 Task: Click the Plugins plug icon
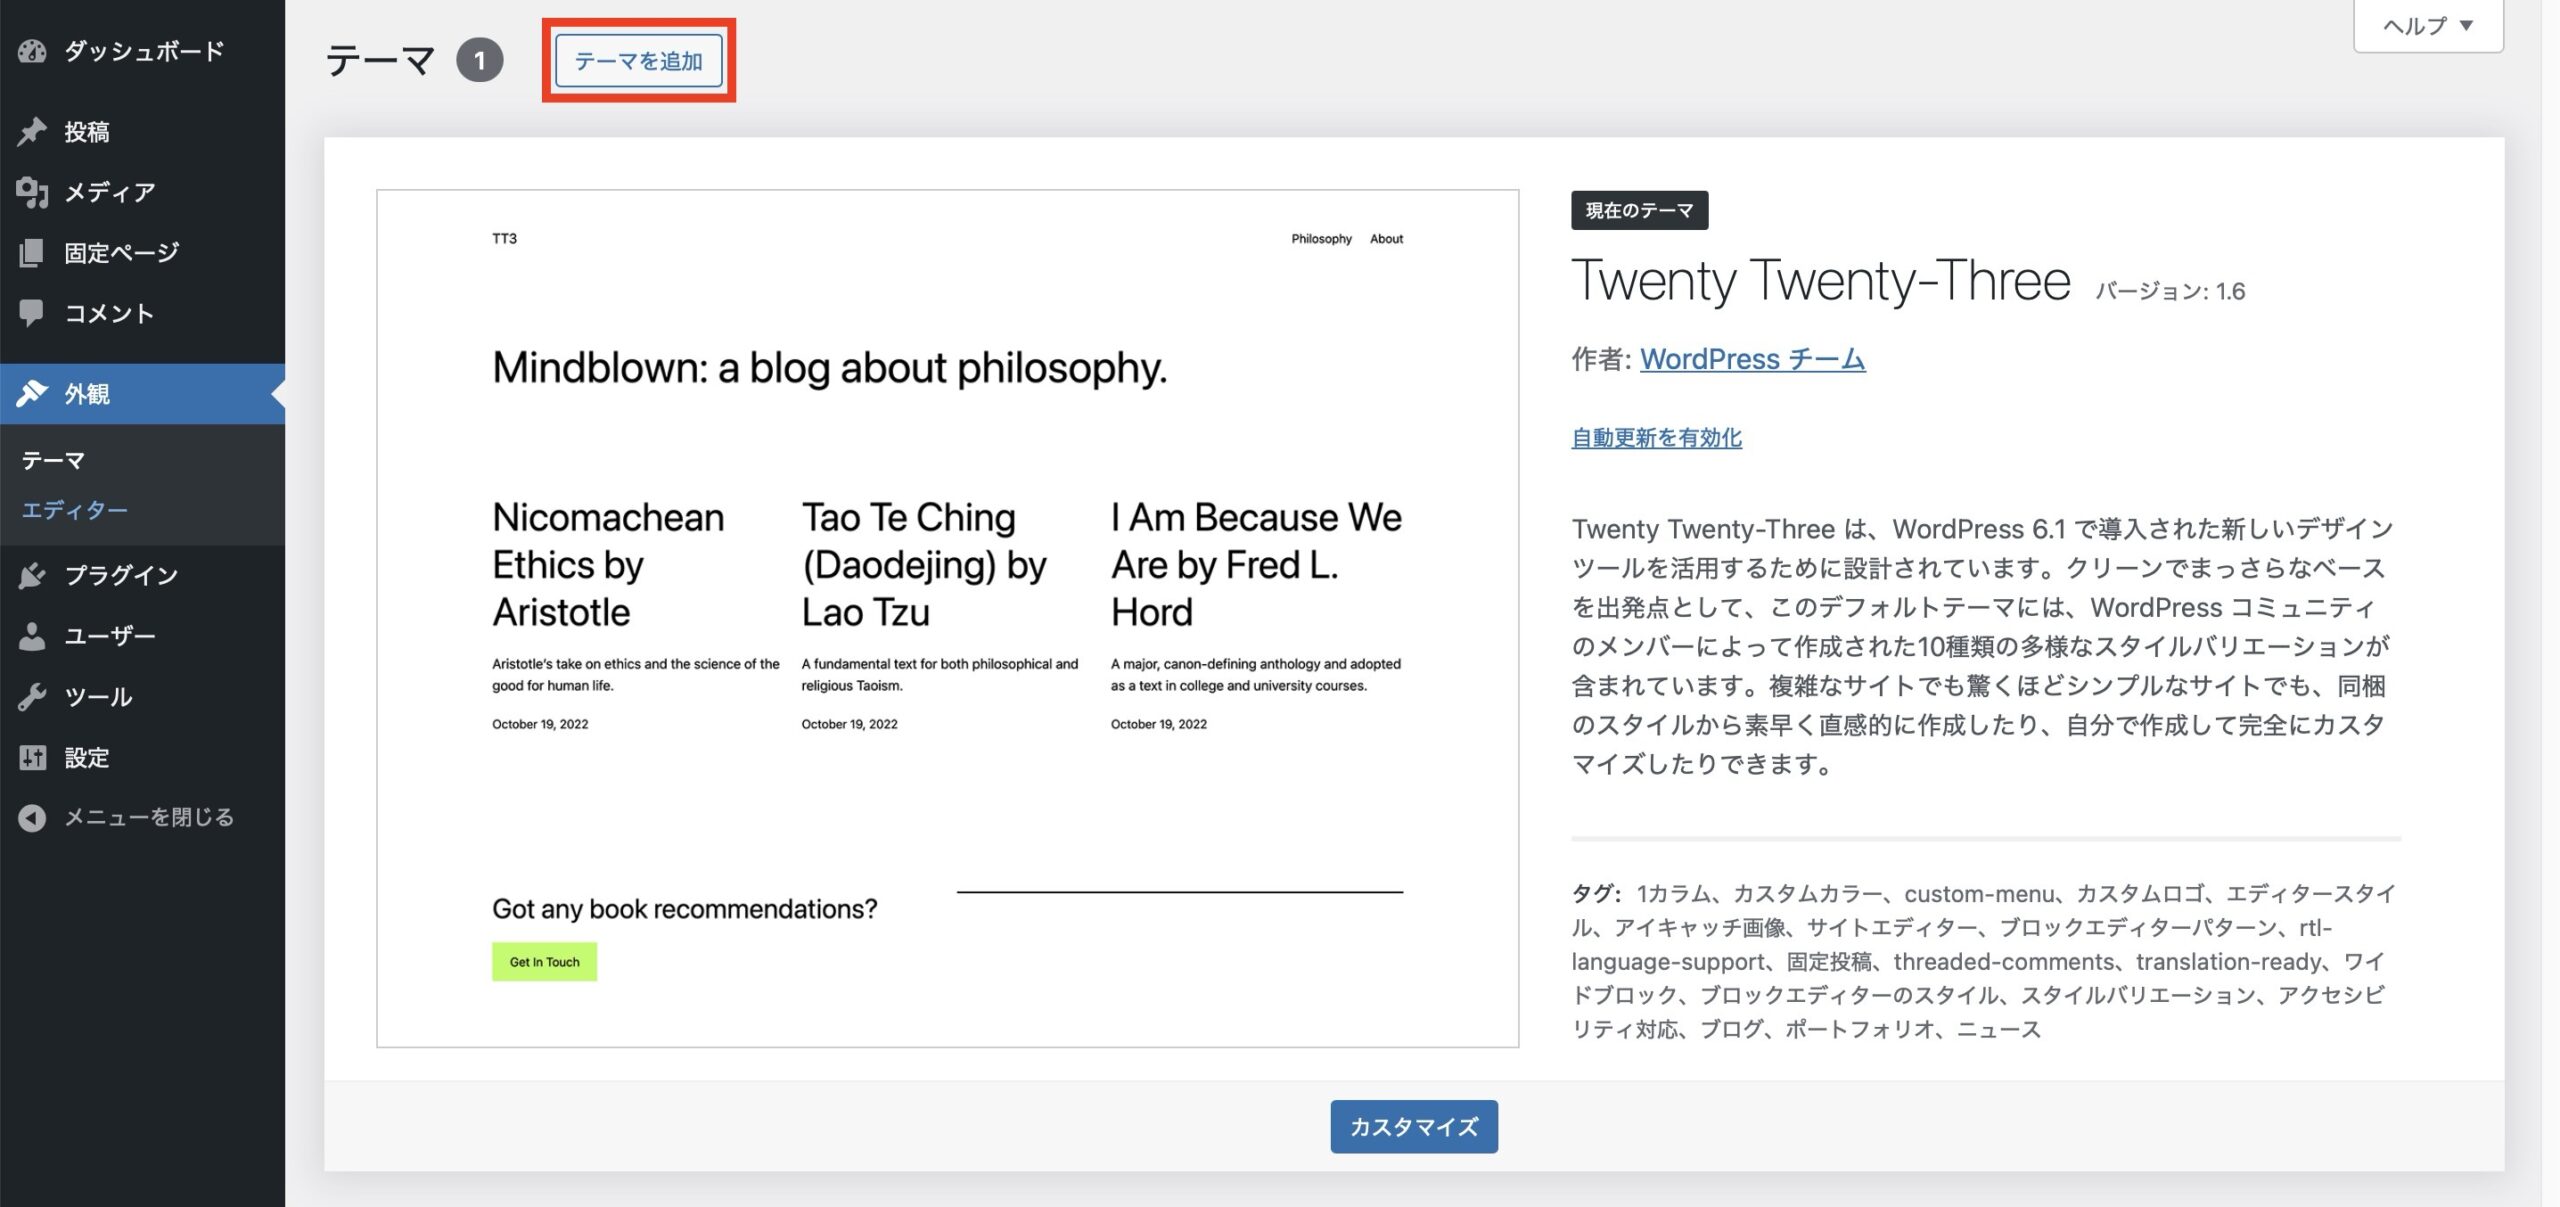point(32,575)
